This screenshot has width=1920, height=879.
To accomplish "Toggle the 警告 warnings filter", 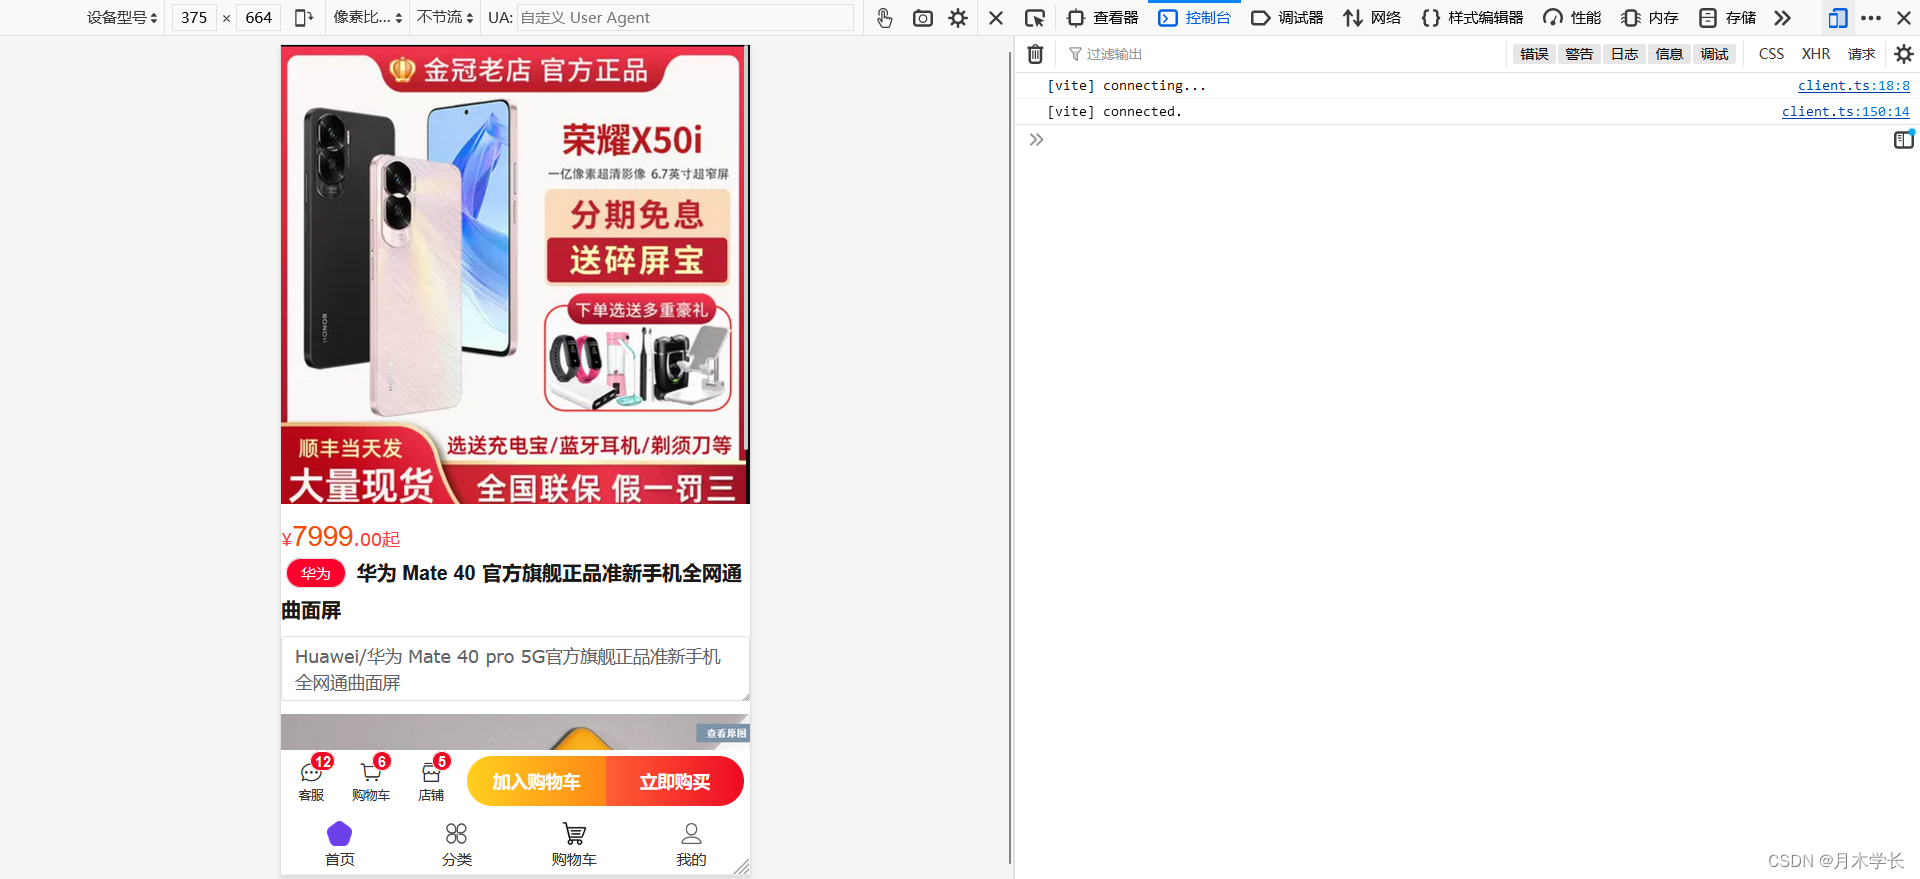I will [x=1579, y=54].
